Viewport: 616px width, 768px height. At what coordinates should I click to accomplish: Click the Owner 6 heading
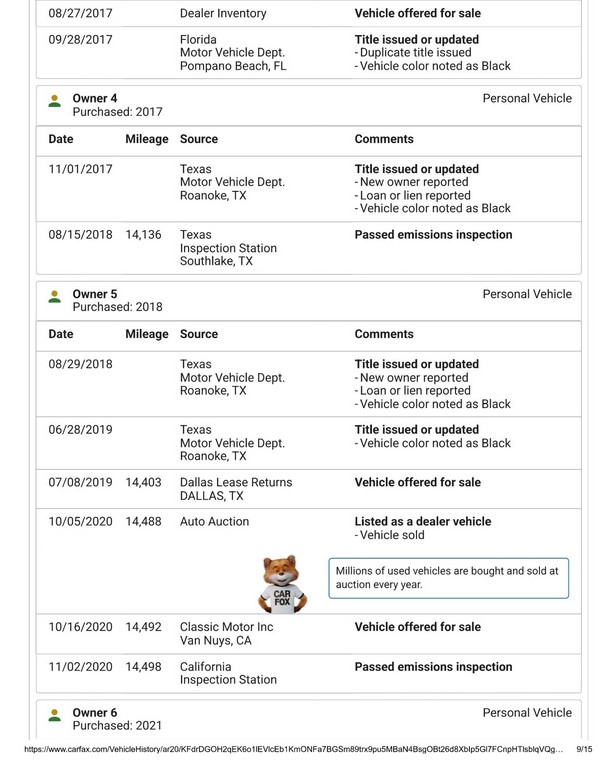coord(95,713)
